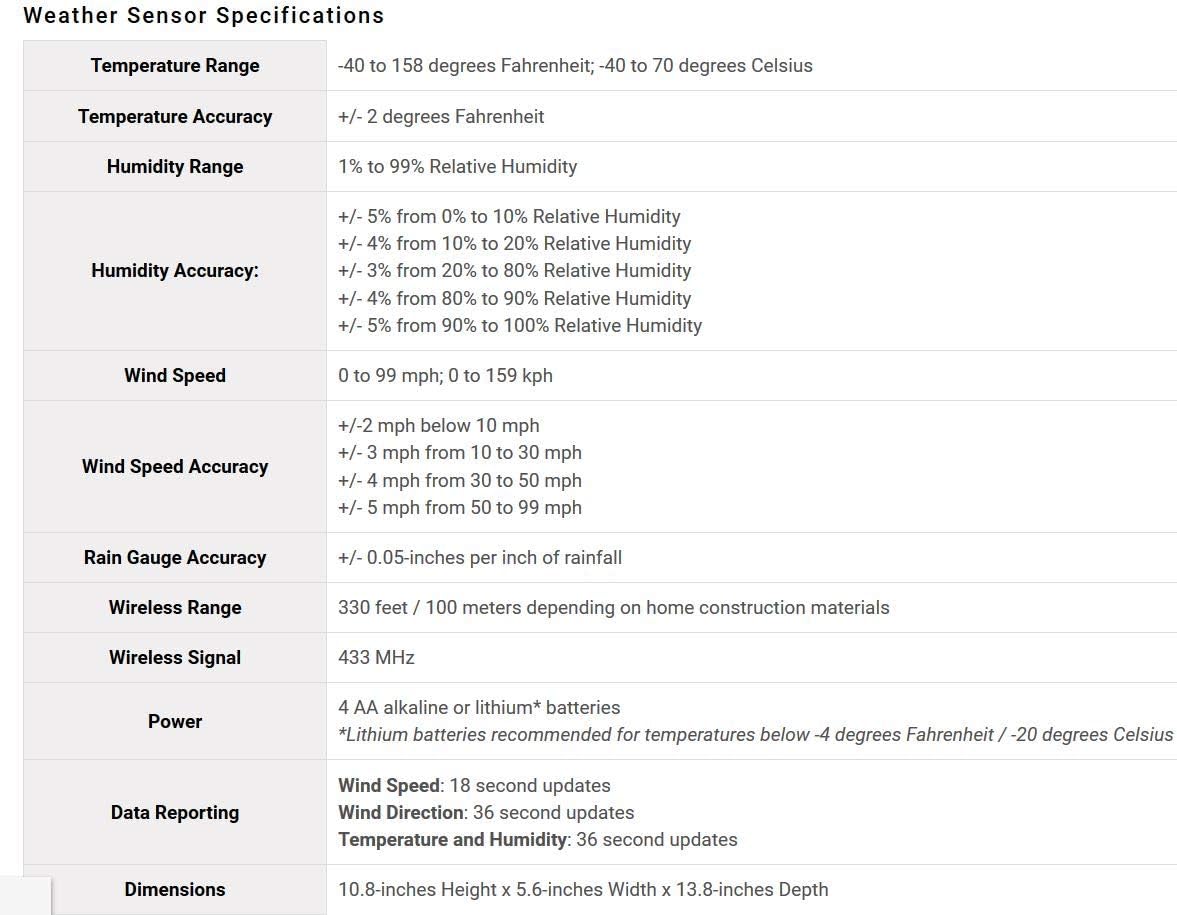The height and width of the screenshot is (915, 1177).
Task: Select the Data Reporting label cell
Action: click(175, 813)
